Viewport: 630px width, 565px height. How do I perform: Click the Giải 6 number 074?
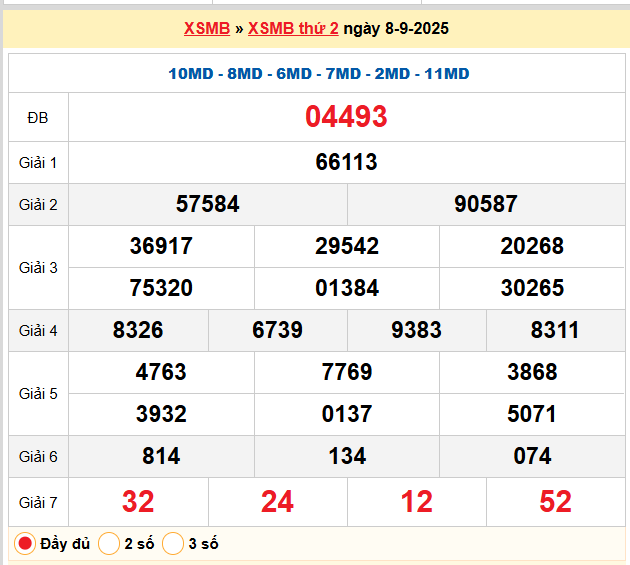click(x=532, y=456)
